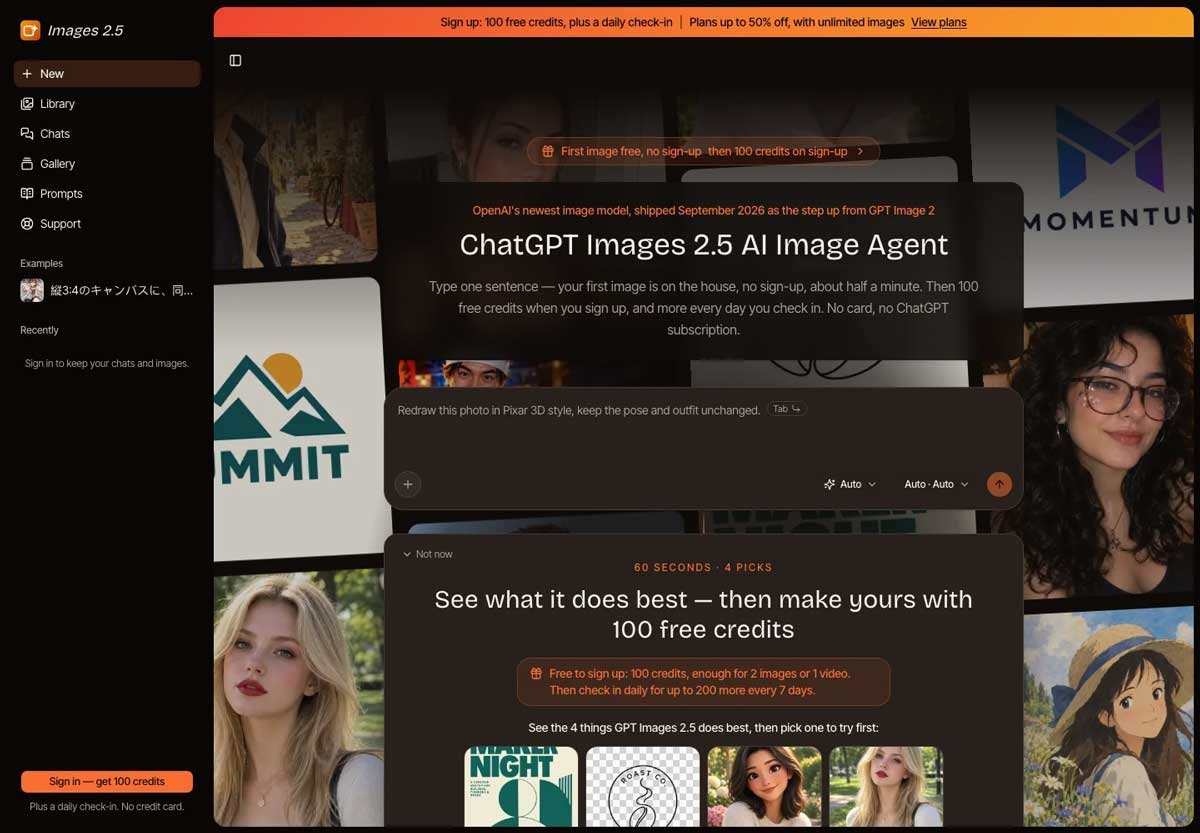Click the Recently section label
Screen dimensions: 1200x833
pos(39,330)
